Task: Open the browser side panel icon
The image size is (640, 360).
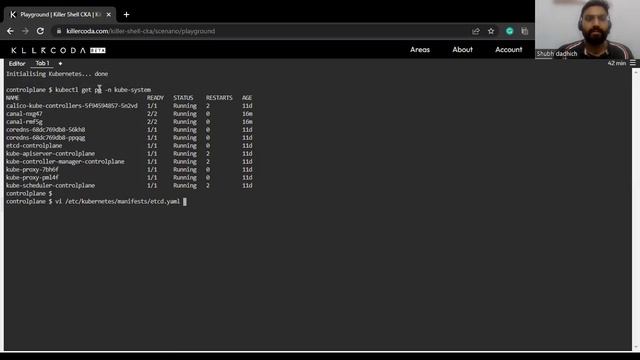Action: (524, 31)
